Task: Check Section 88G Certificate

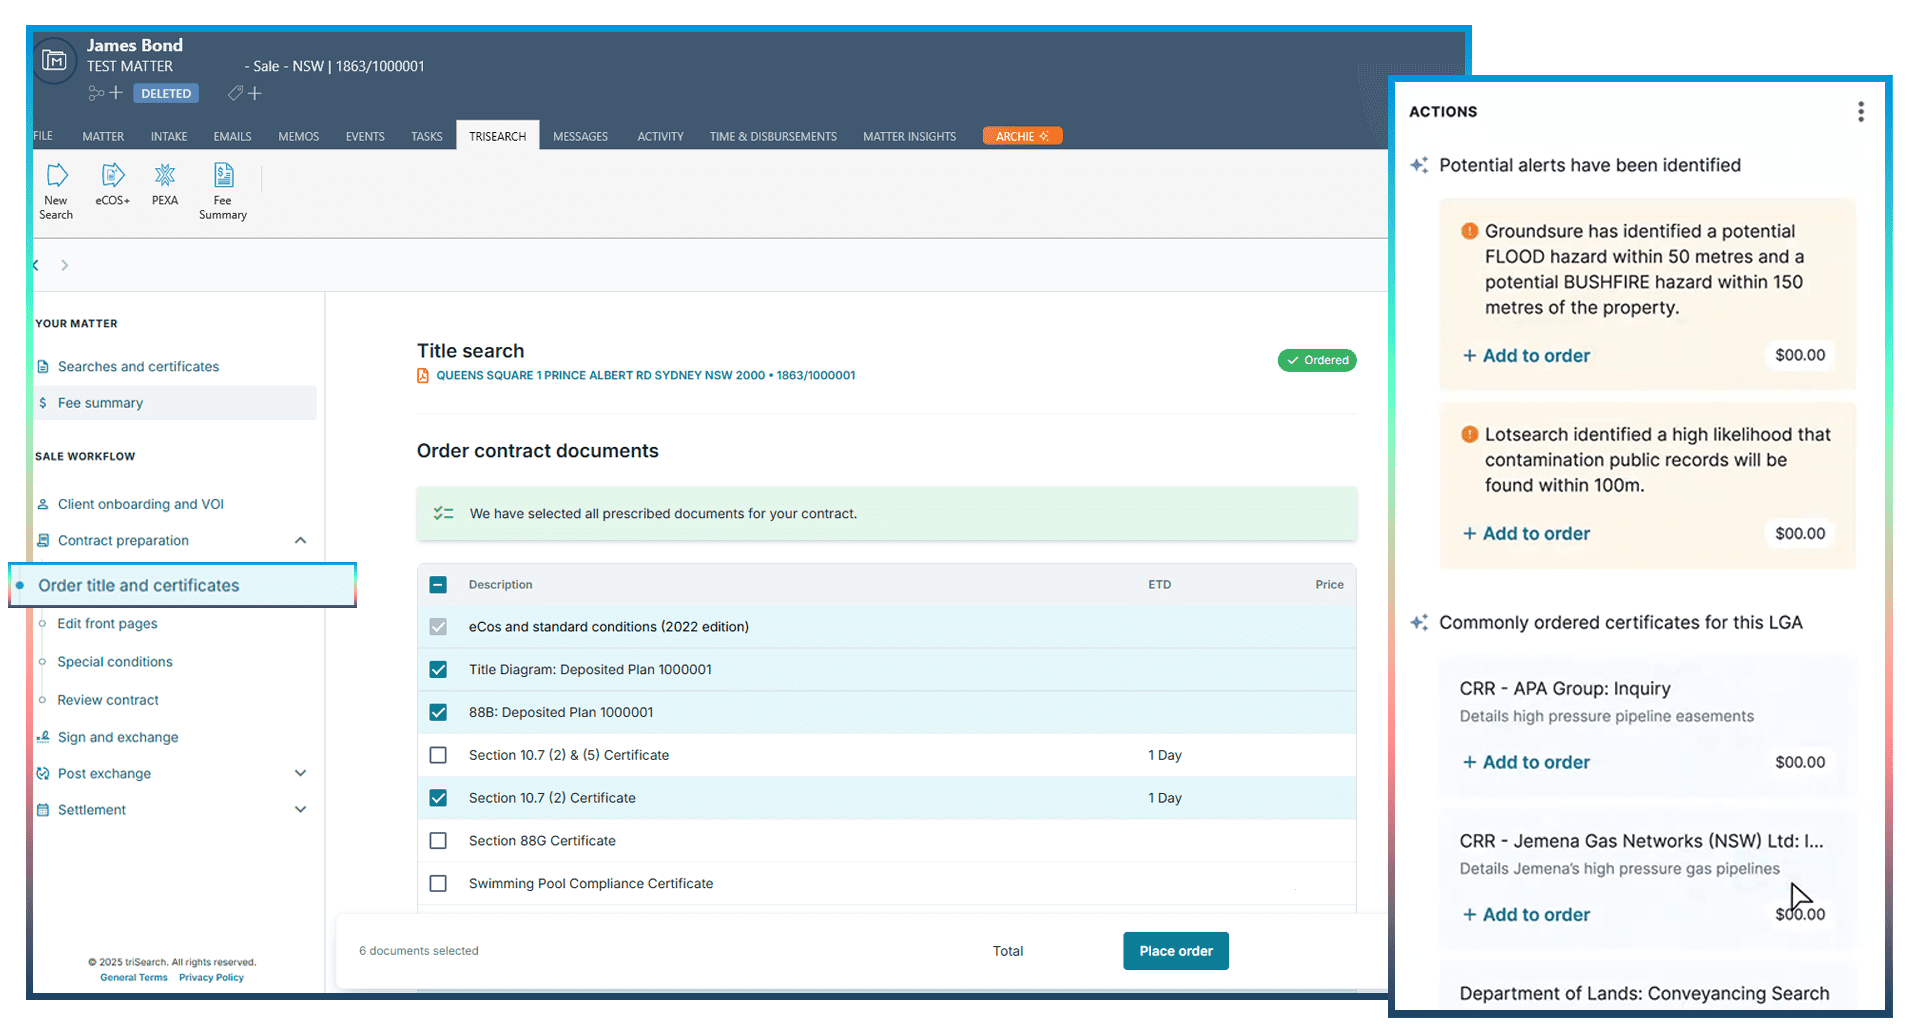Action: click(x=438, y=841)
